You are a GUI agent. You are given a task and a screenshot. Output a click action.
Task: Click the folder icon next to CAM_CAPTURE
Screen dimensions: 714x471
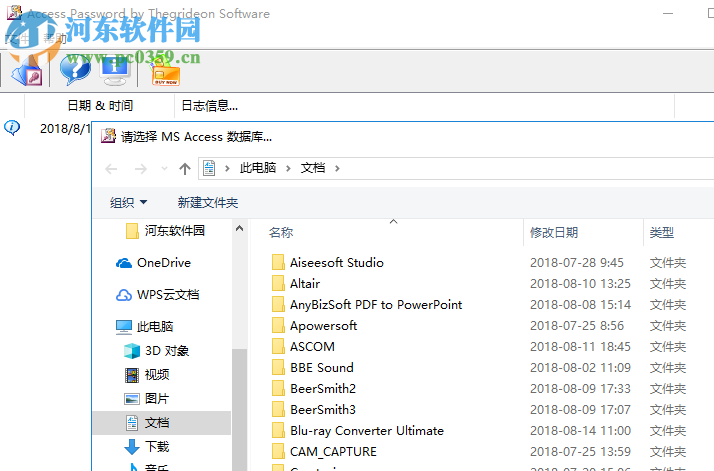(x=278, y=451)
